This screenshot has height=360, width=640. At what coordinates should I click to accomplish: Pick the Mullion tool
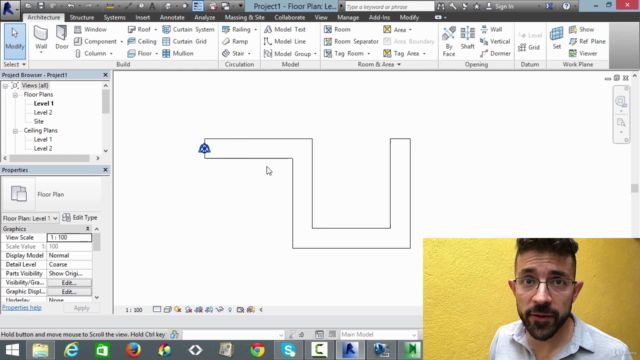(x=178, y=53)
